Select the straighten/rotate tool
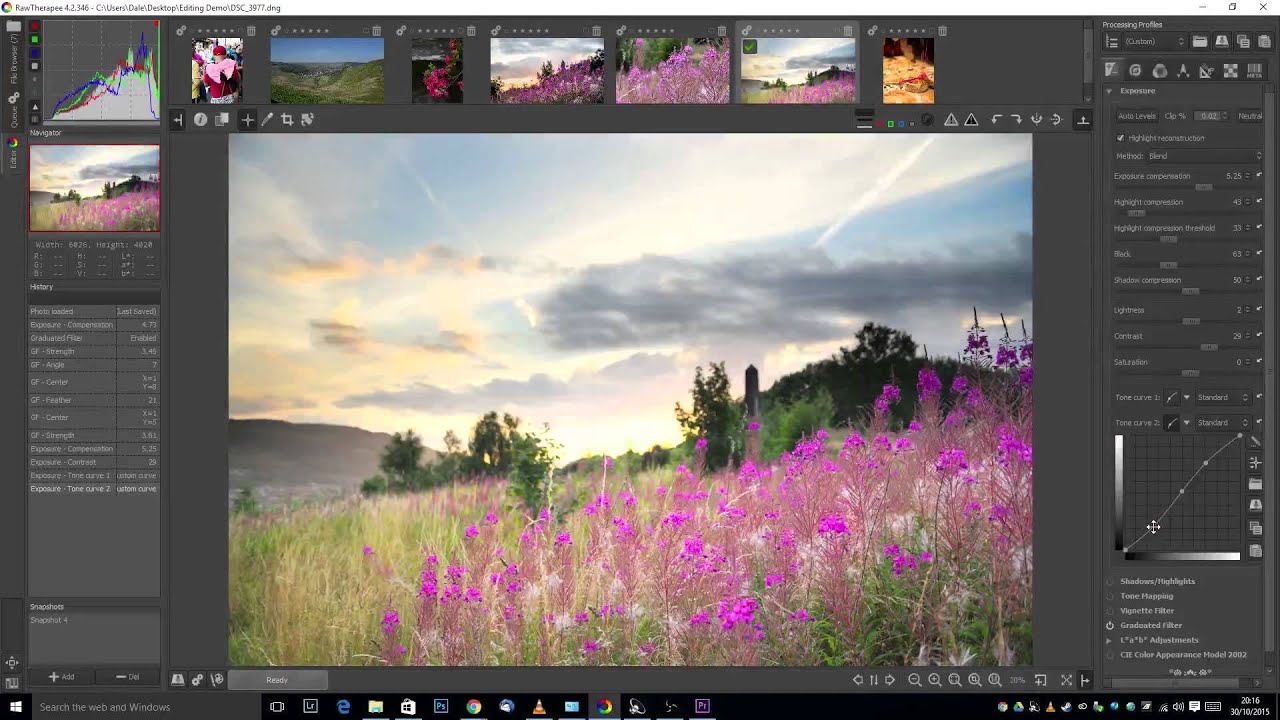The image size is (1280, 720). pos(307,119)
